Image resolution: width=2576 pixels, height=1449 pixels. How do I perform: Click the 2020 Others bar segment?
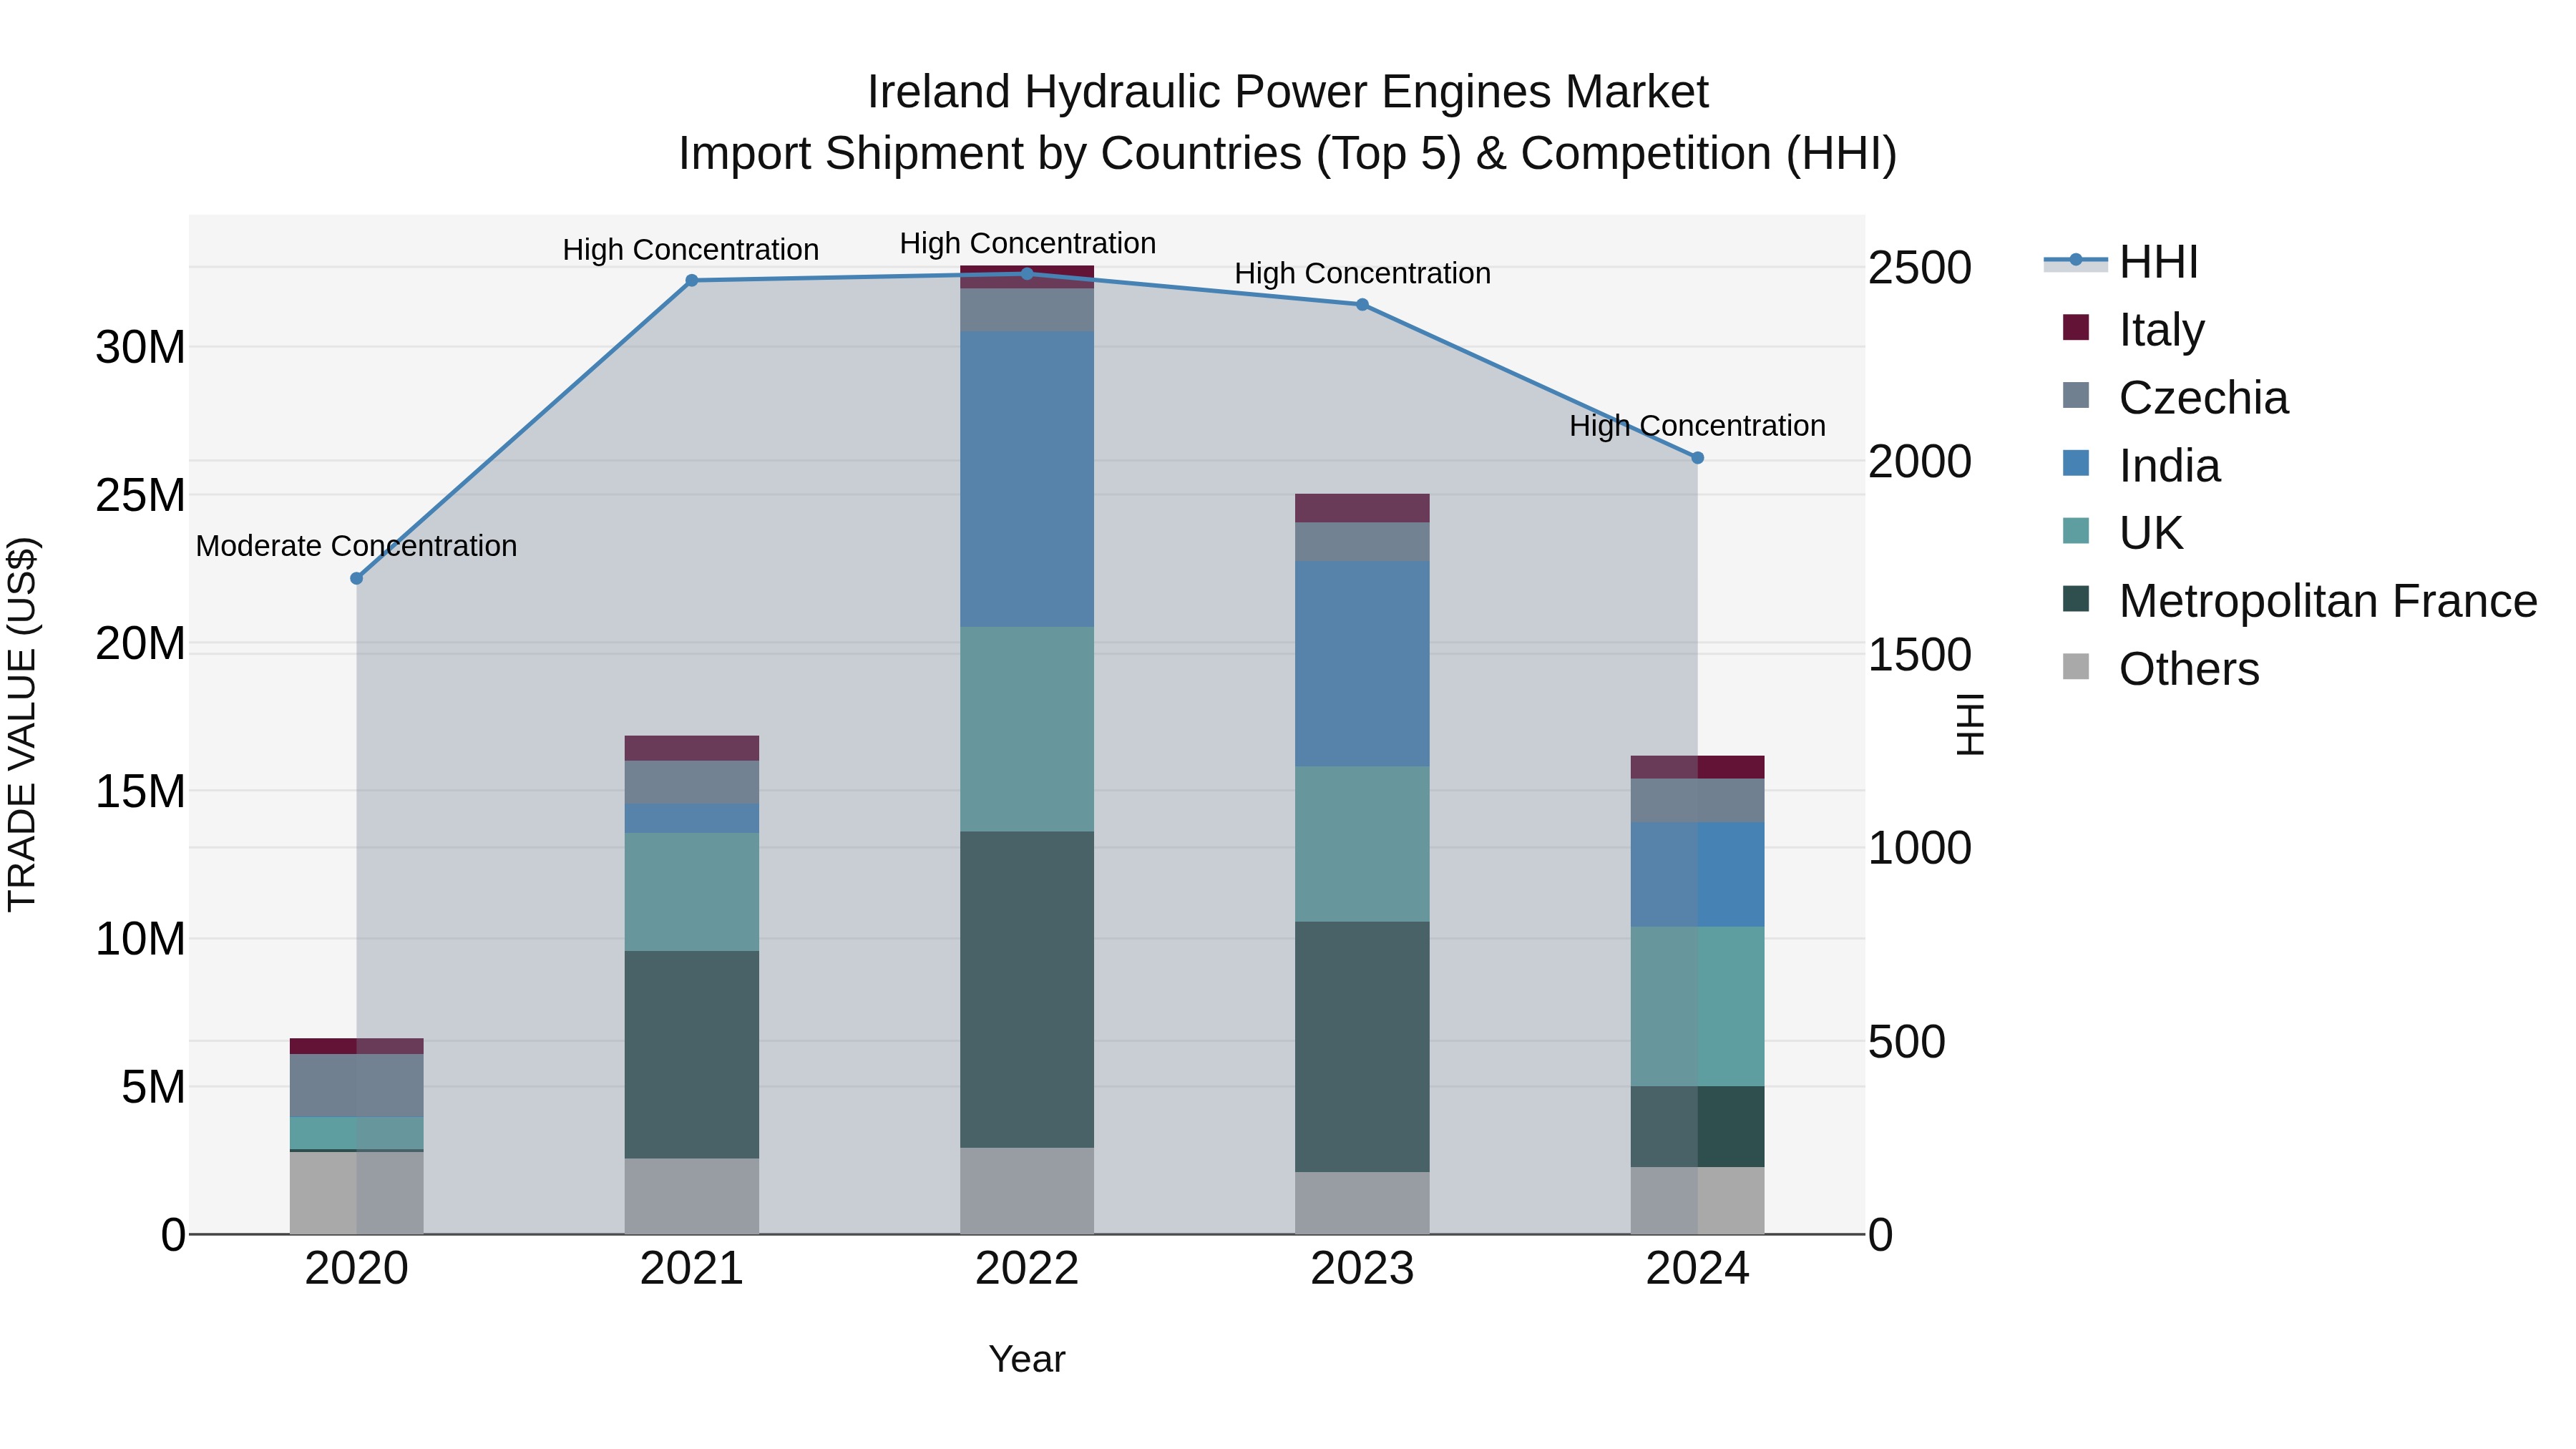pyautogui.click(x=357, y=1193)
